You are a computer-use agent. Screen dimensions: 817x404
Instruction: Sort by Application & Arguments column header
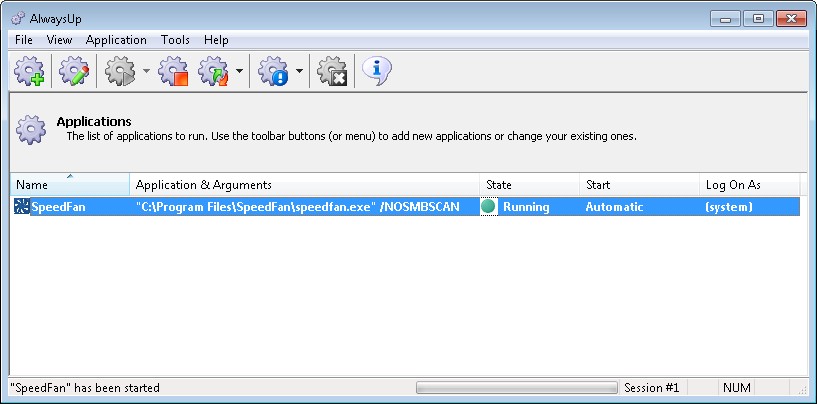(x=305, y=185)
